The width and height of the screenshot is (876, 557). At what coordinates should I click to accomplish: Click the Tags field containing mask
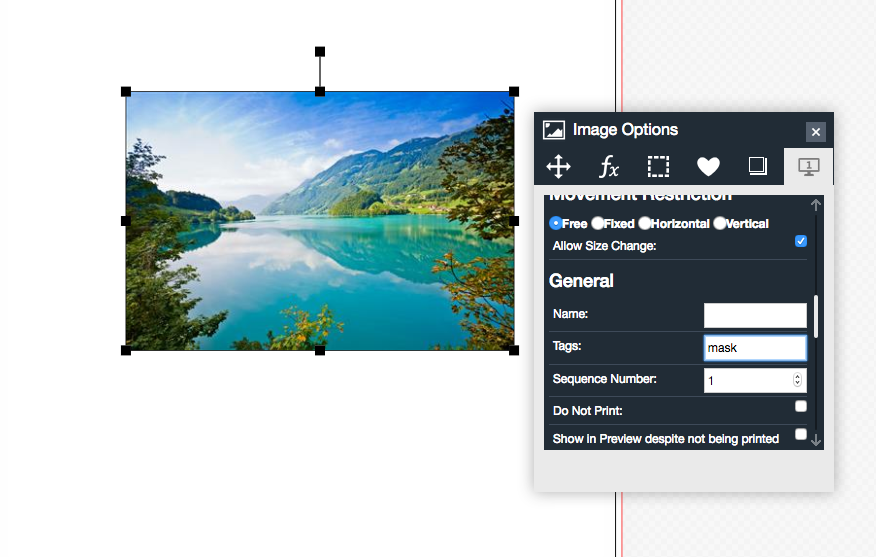coord(755,348)
